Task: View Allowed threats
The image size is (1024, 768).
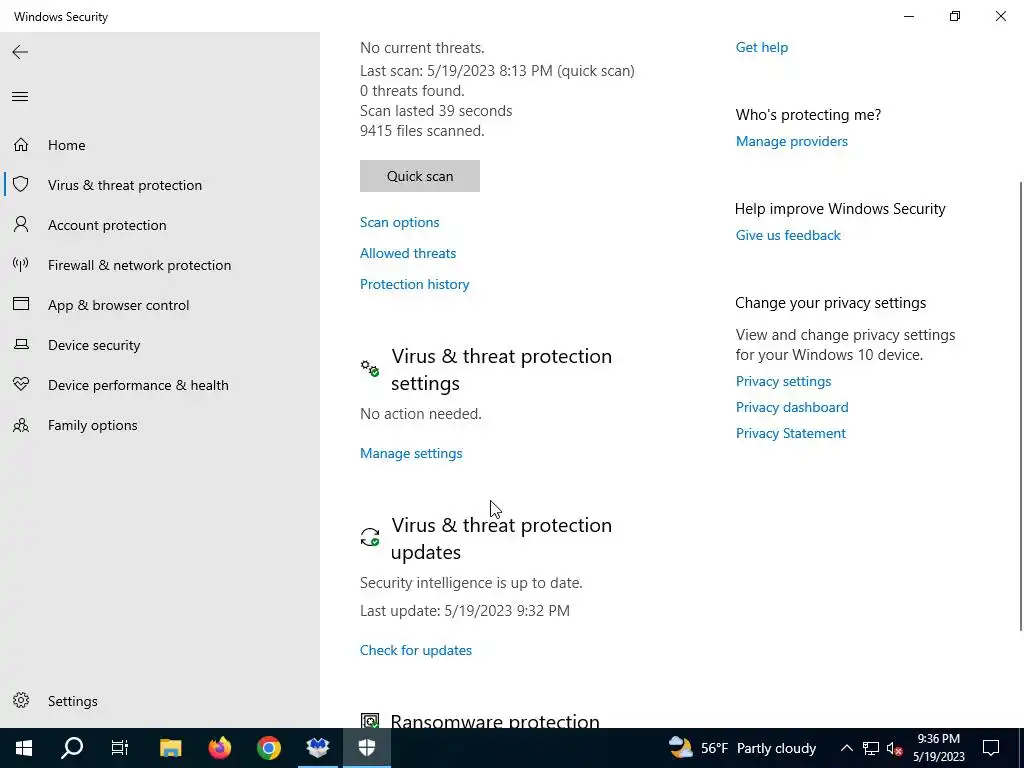Action: [408, 253]
